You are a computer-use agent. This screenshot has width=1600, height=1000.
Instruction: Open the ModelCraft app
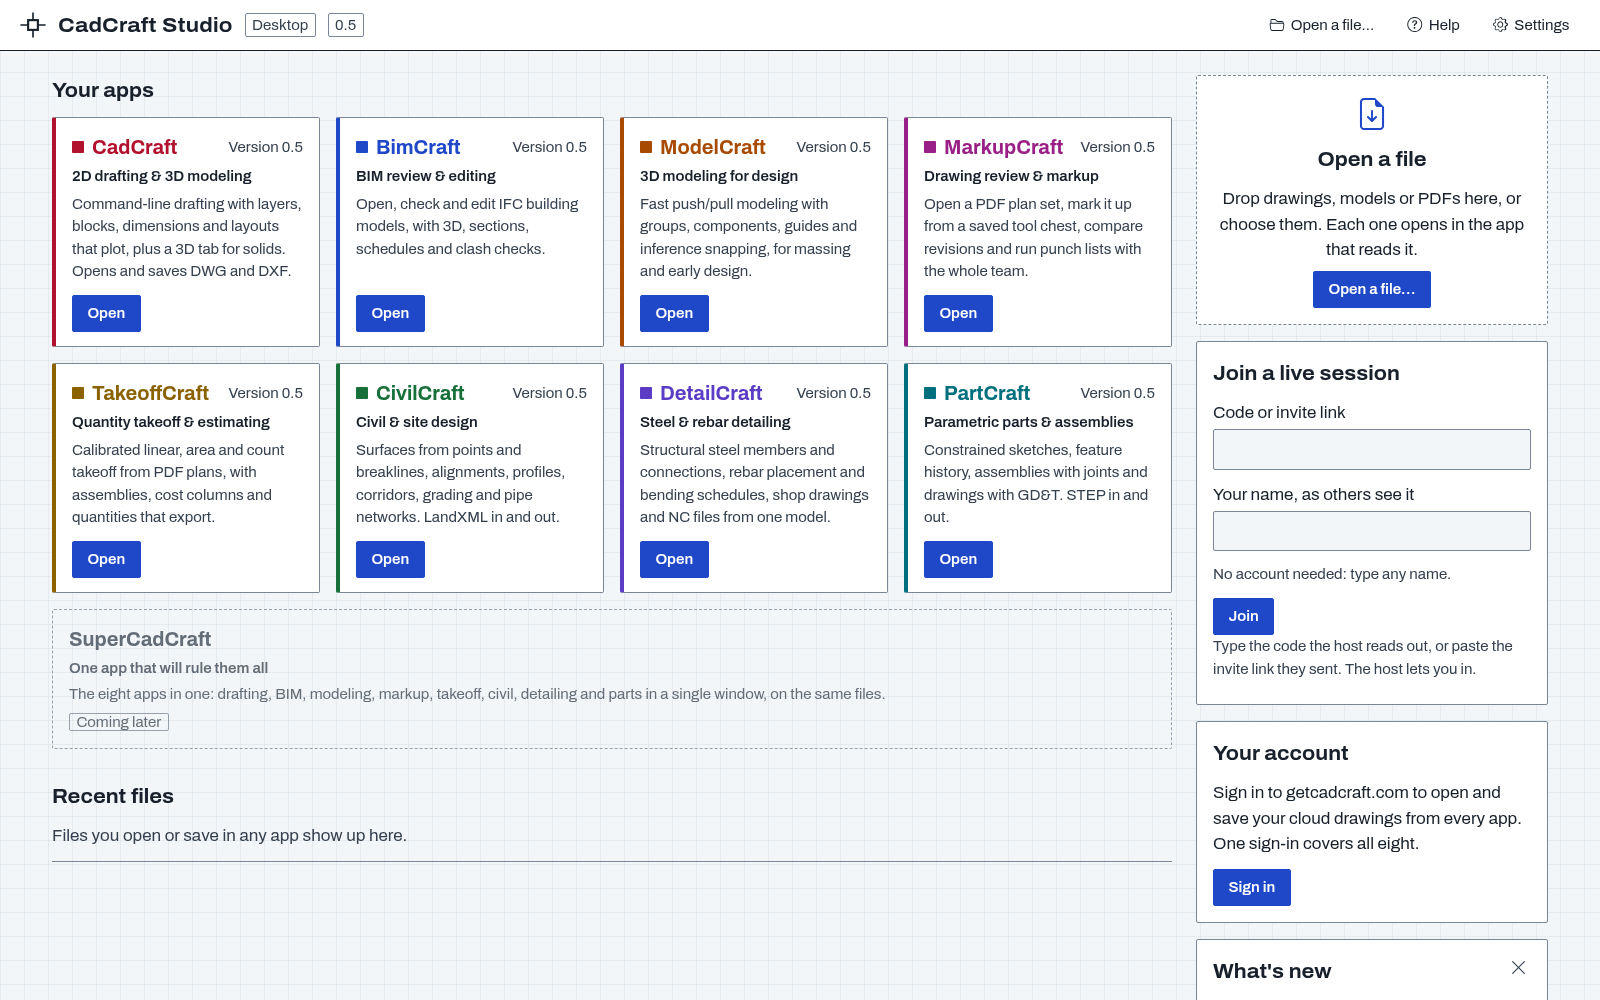point(674,313)
